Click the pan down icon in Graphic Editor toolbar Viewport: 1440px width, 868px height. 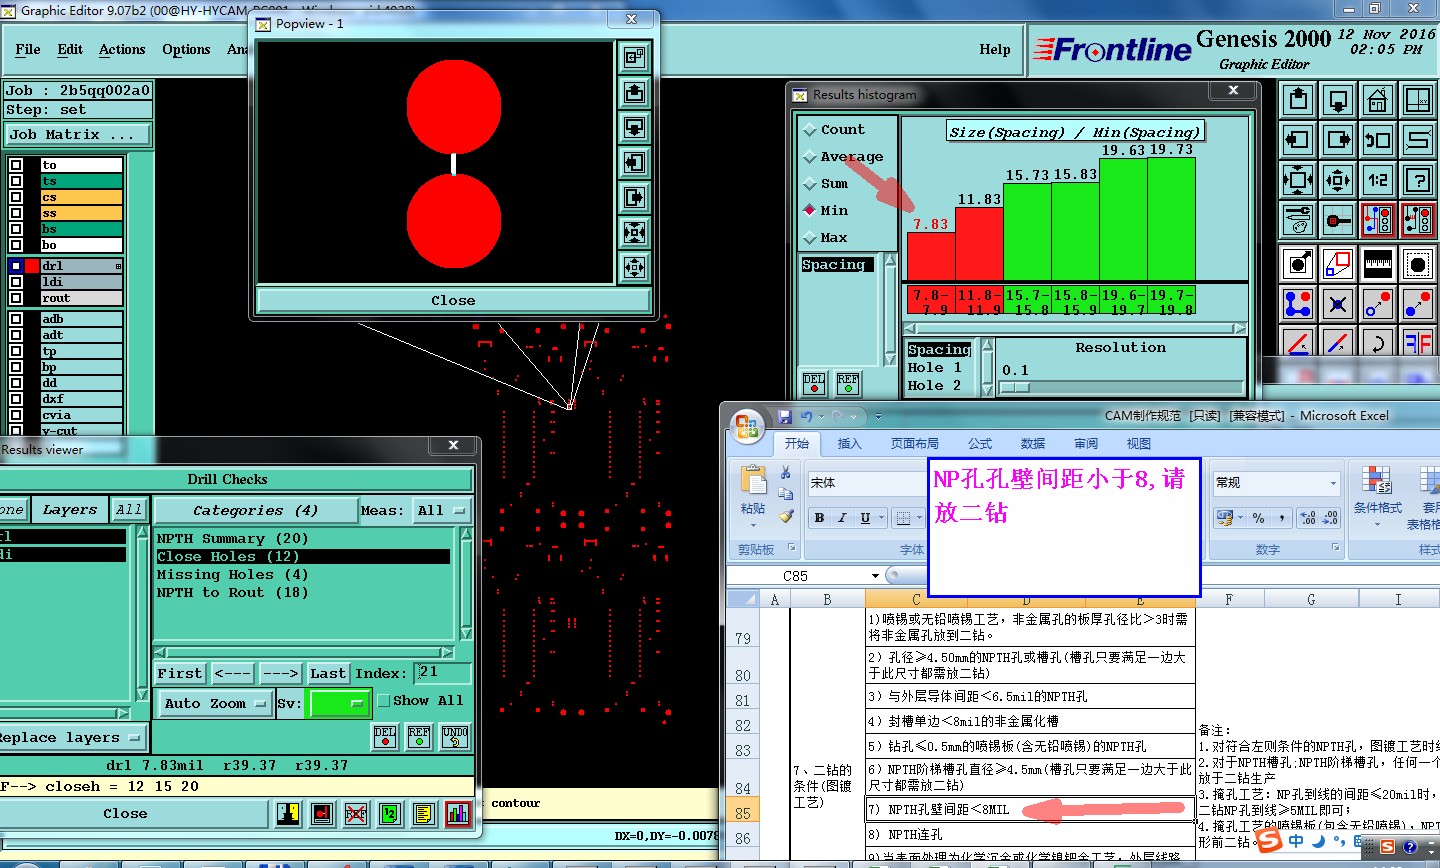pyautogui.click(x=1338, y=100)
